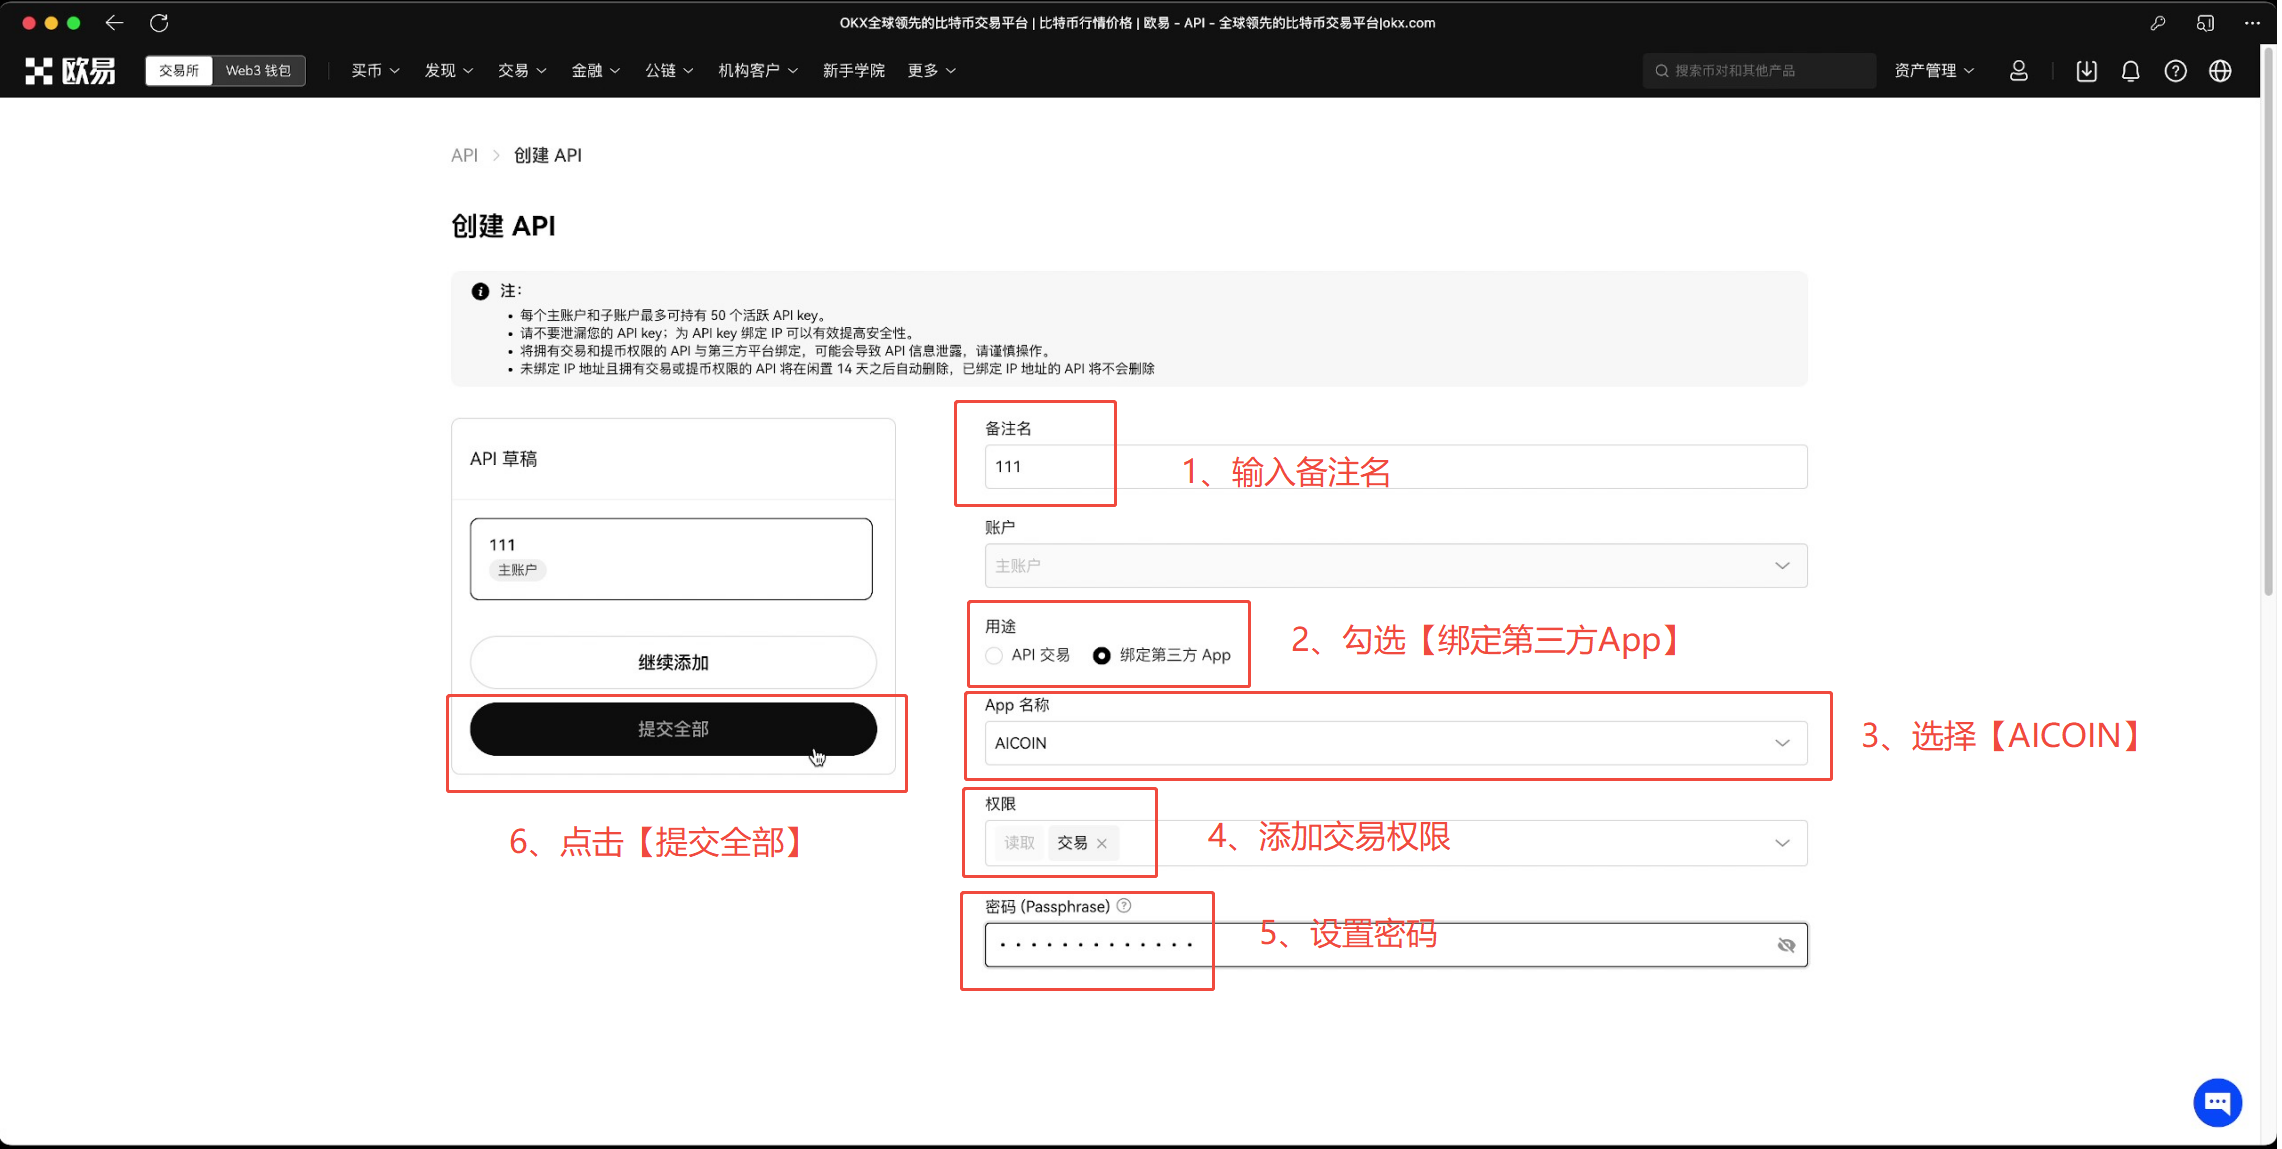This screenshot has height=1149, width=2282.
Task: Open the notifications bell
Action: click(x=2130, y=71)
